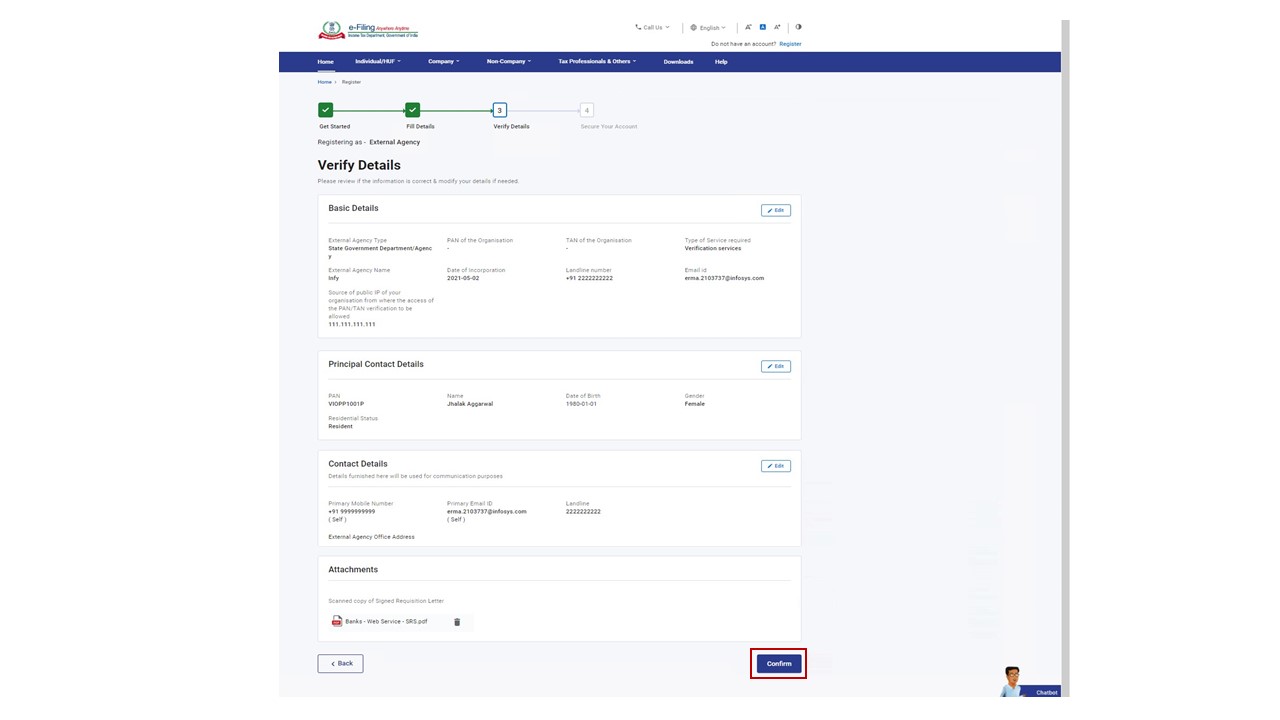The width and height of the screenshot is (1280, 720).
Task: Toggle high contrast mode
Action: (x=798, y=28)
